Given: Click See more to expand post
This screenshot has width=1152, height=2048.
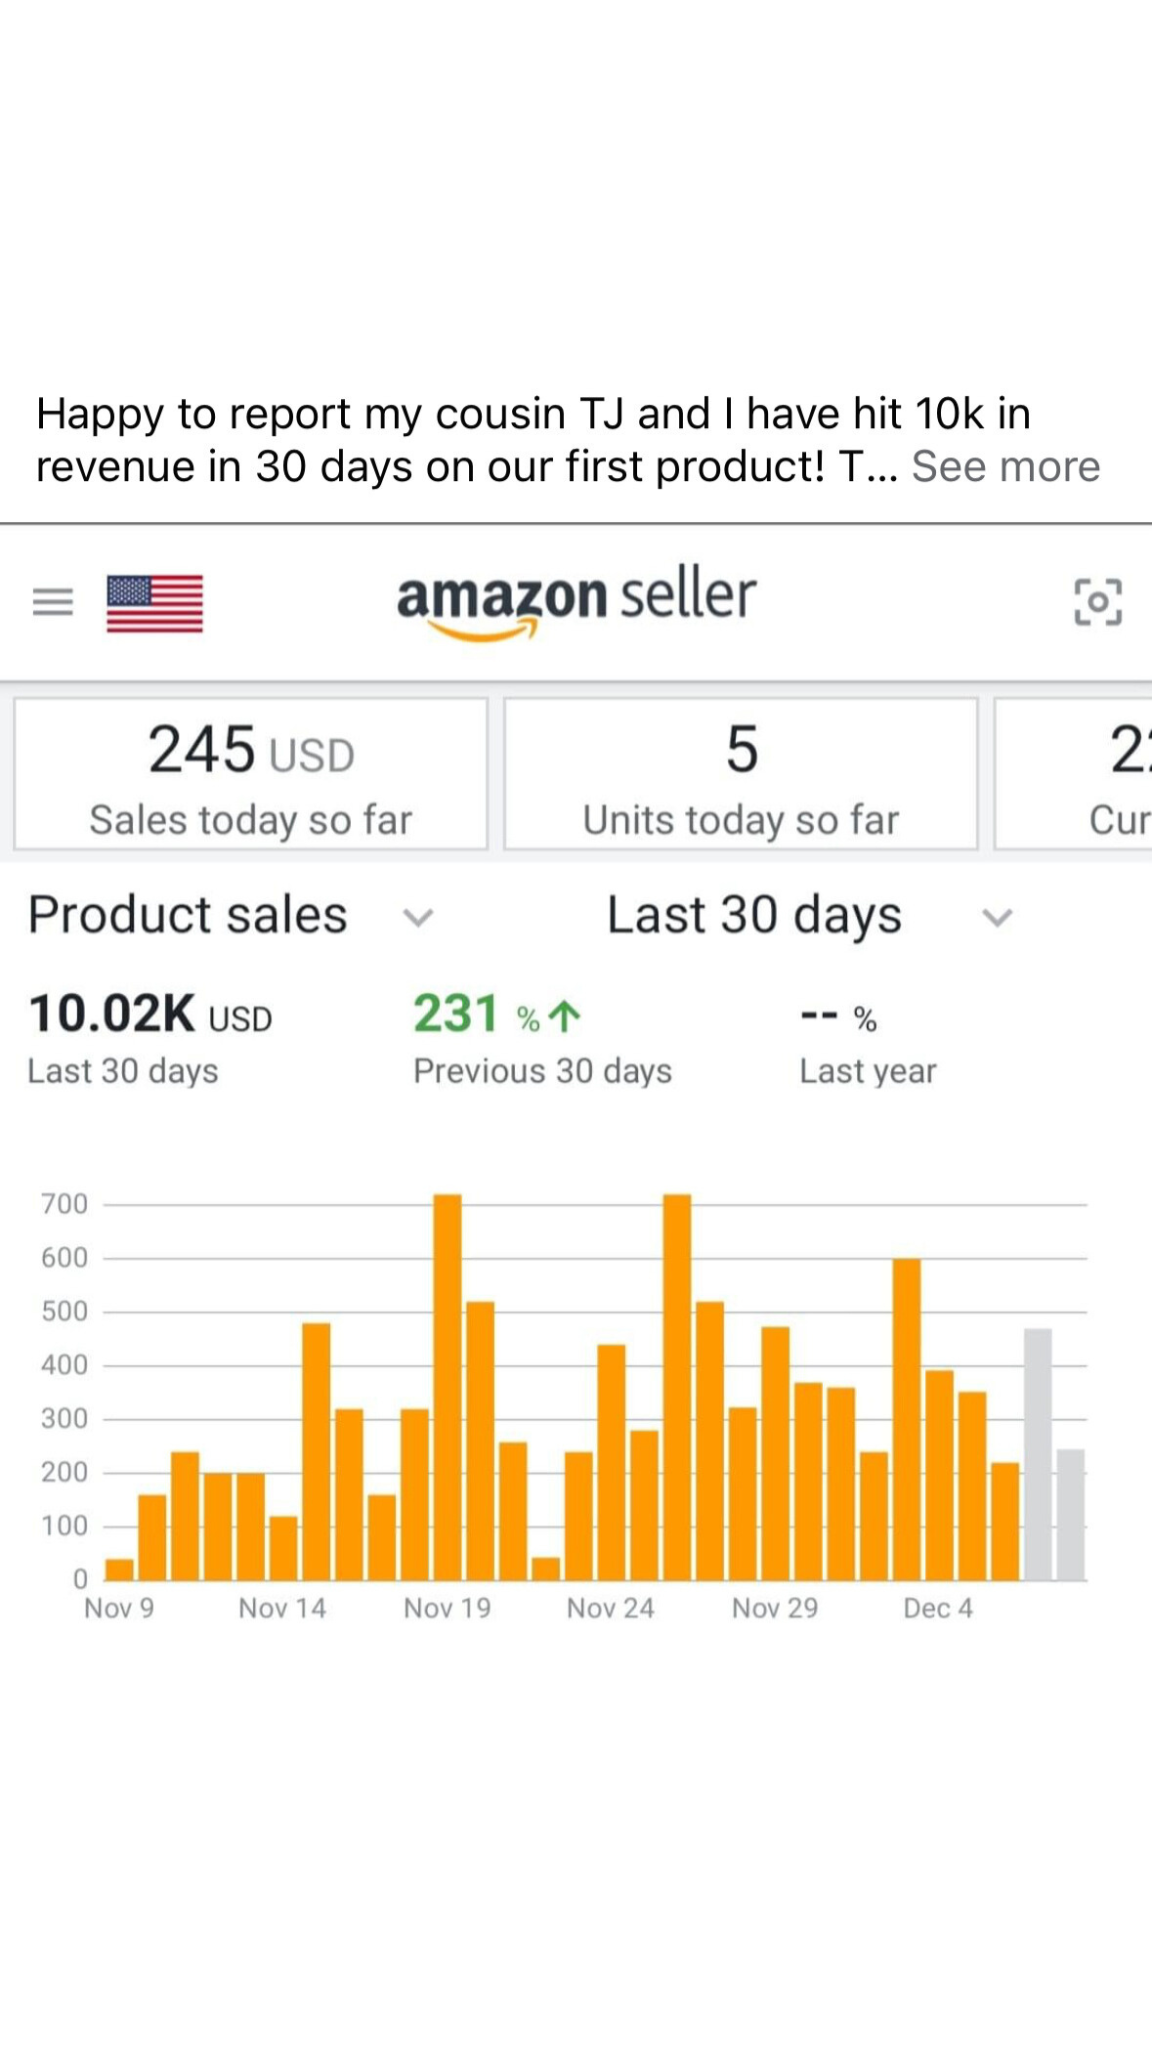Looking at the screenshot, I should (x=1005, y=466).
